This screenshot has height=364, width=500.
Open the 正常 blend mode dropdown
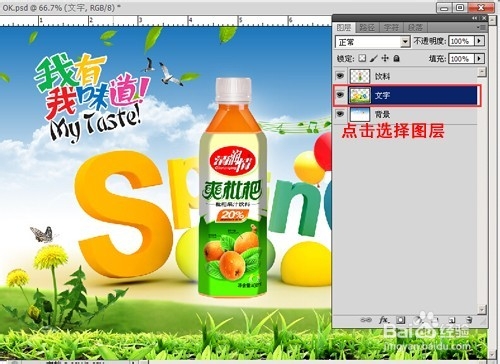405,42
